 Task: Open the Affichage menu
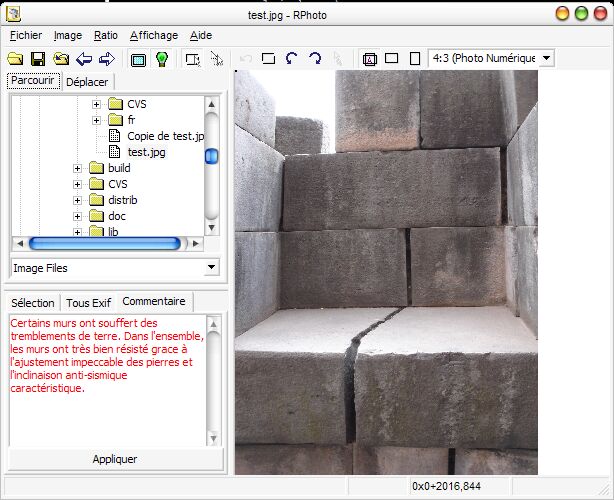point(154,35)
